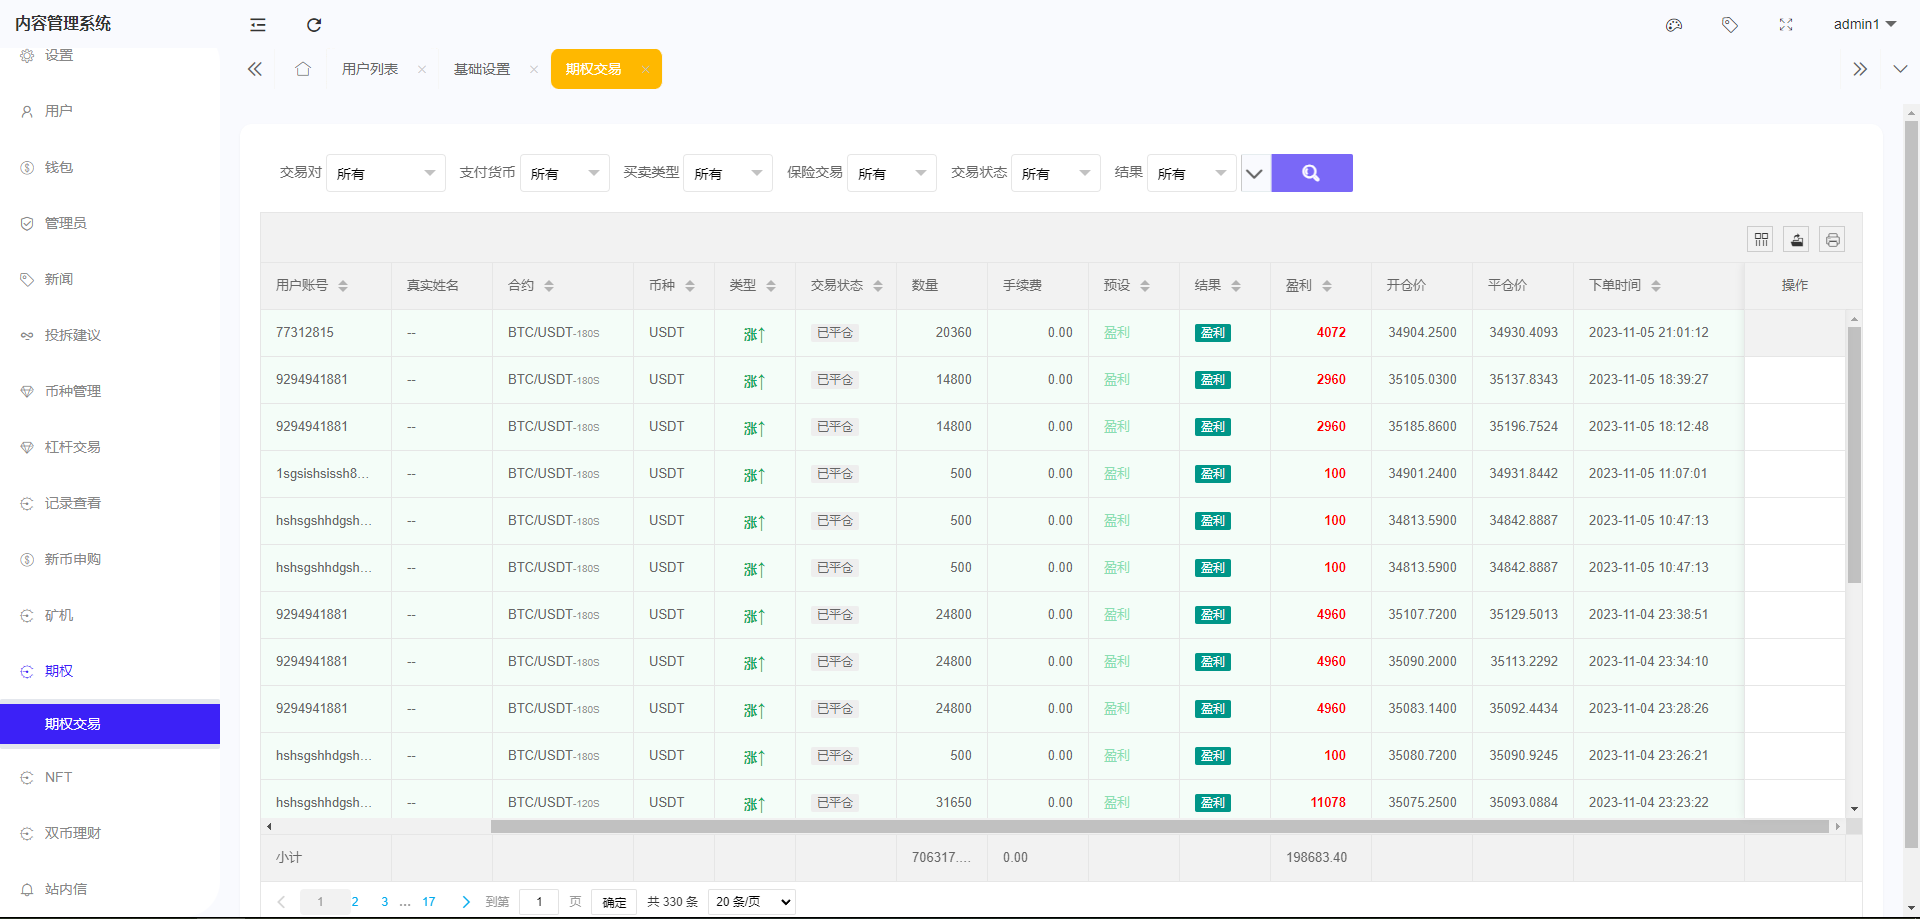Sort by 用户账号 column
The width and height of the screenshot is (1920, 919).
pyautogui.click(x=343, y=286)
